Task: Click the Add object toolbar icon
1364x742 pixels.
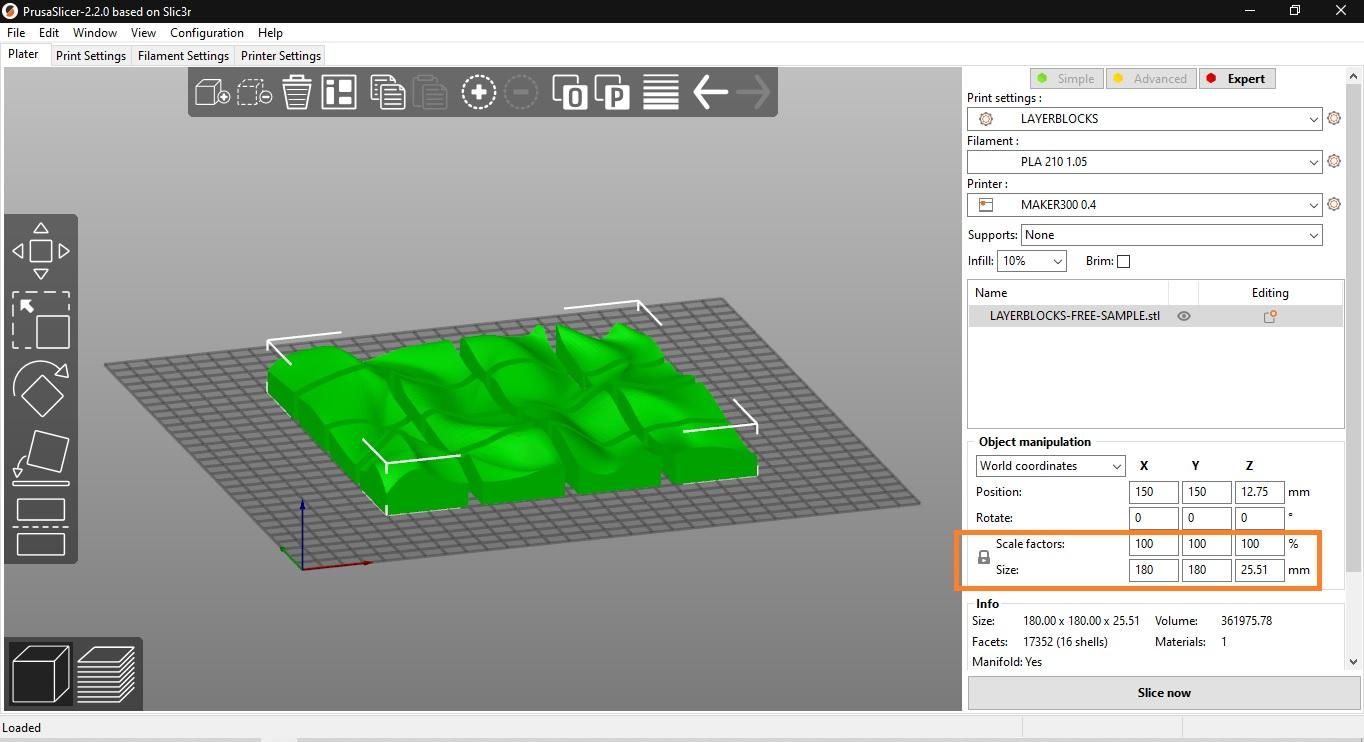Action: point(212,93)
